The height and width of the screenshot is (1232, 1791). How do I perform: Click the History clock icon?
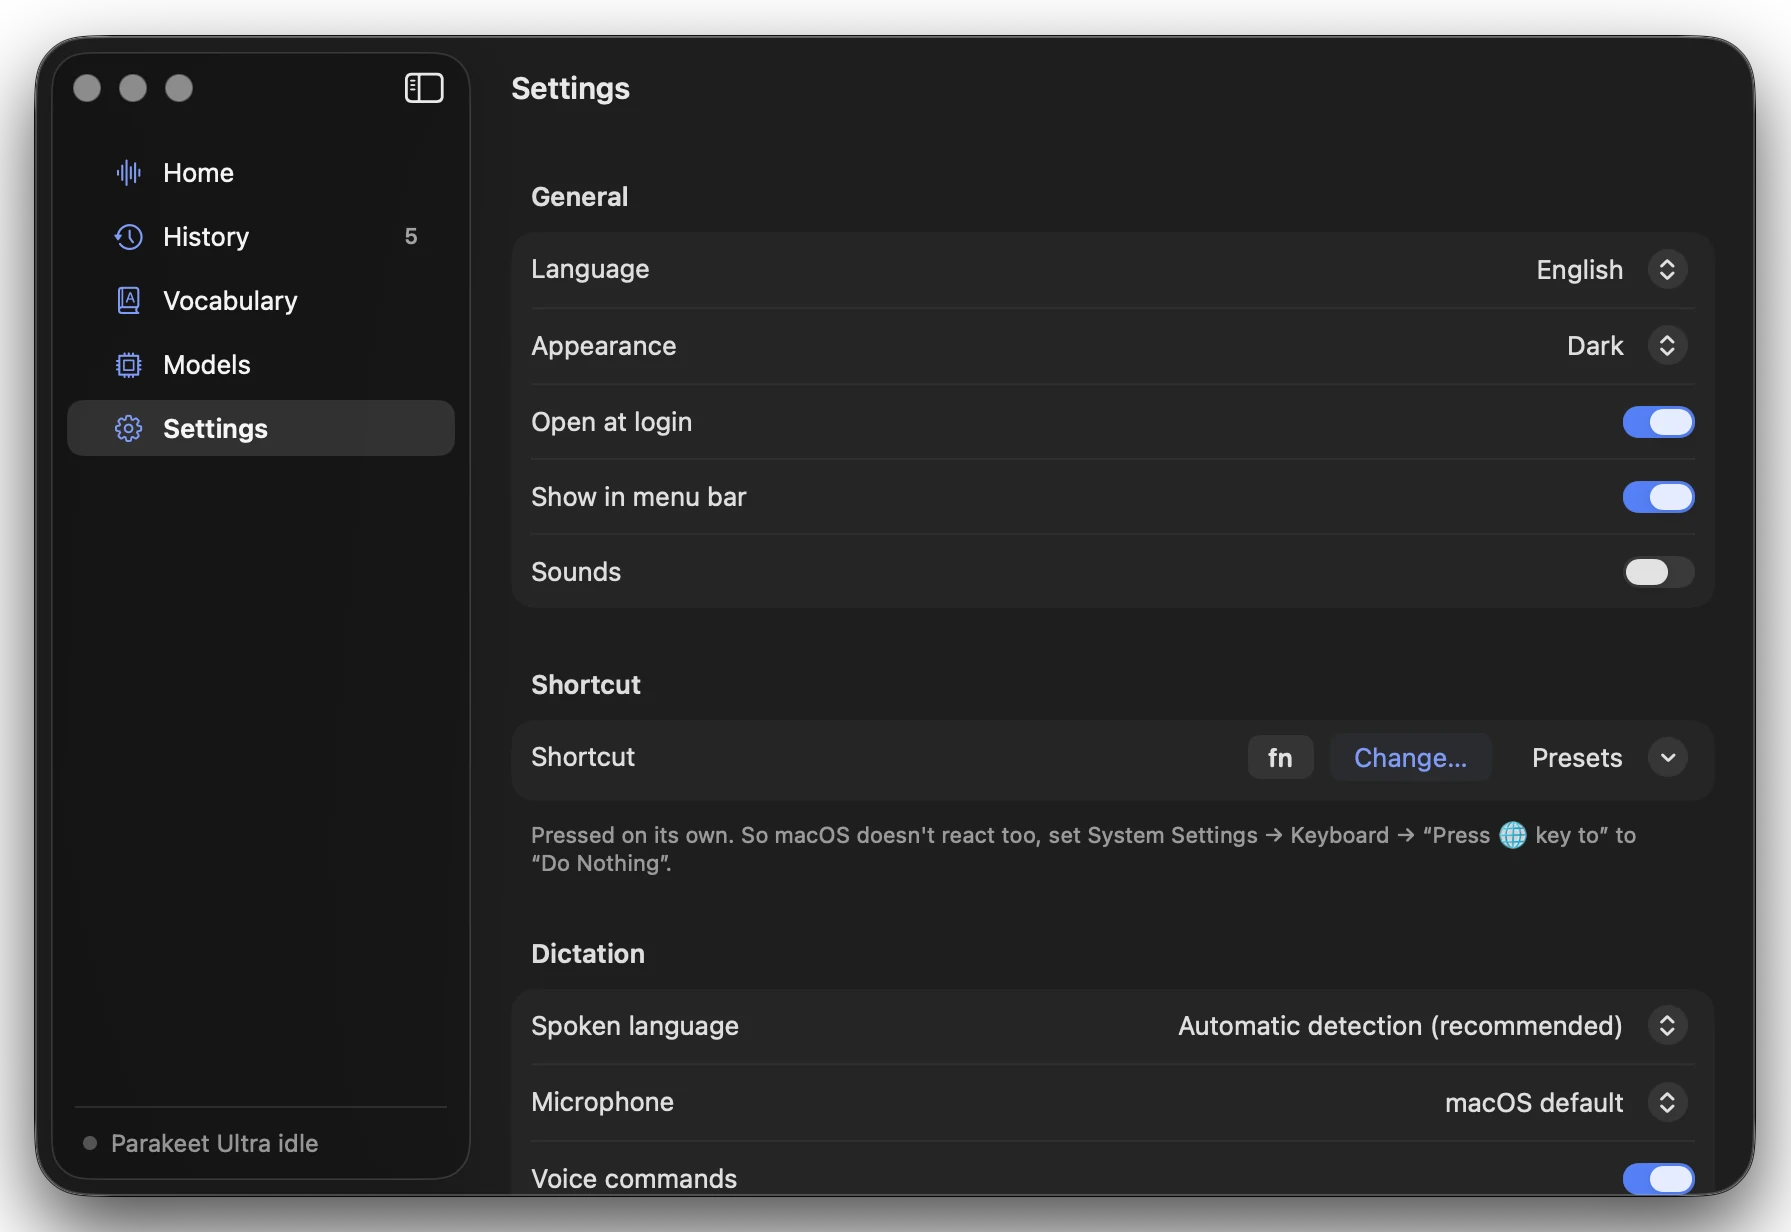(129, 237)
